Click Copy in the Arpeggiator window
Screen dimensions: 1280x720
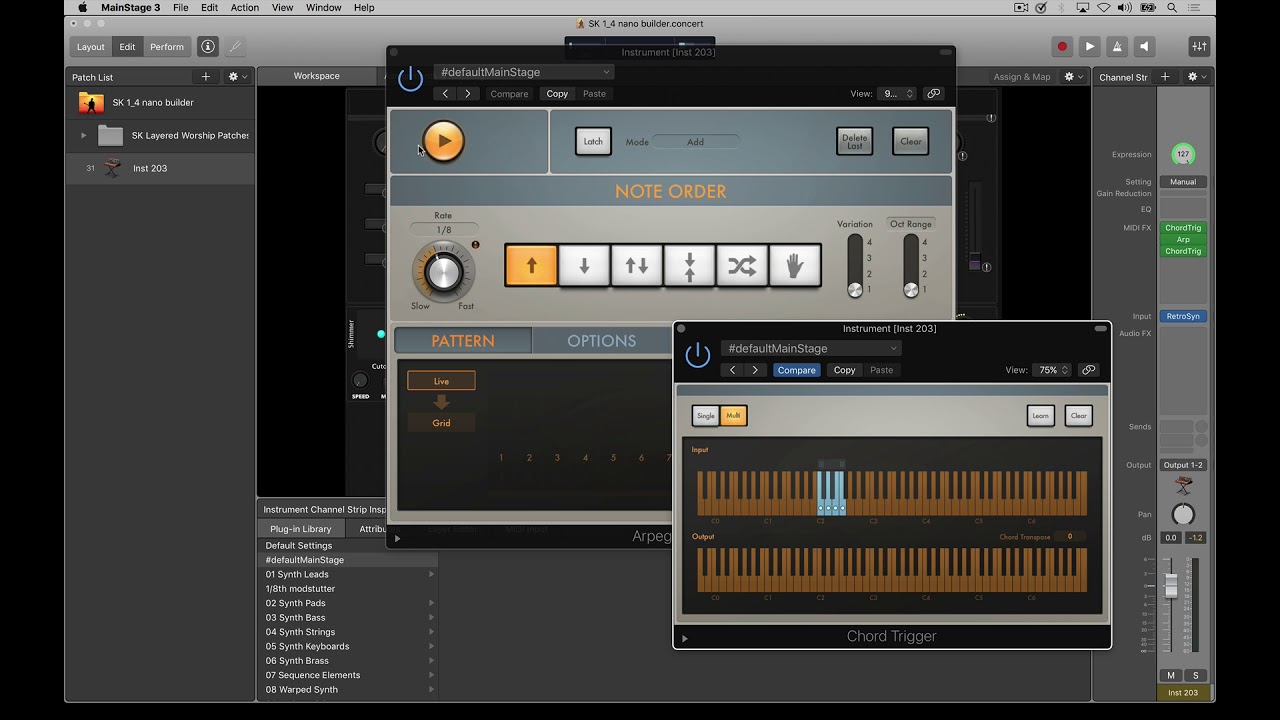pos(557,94)
